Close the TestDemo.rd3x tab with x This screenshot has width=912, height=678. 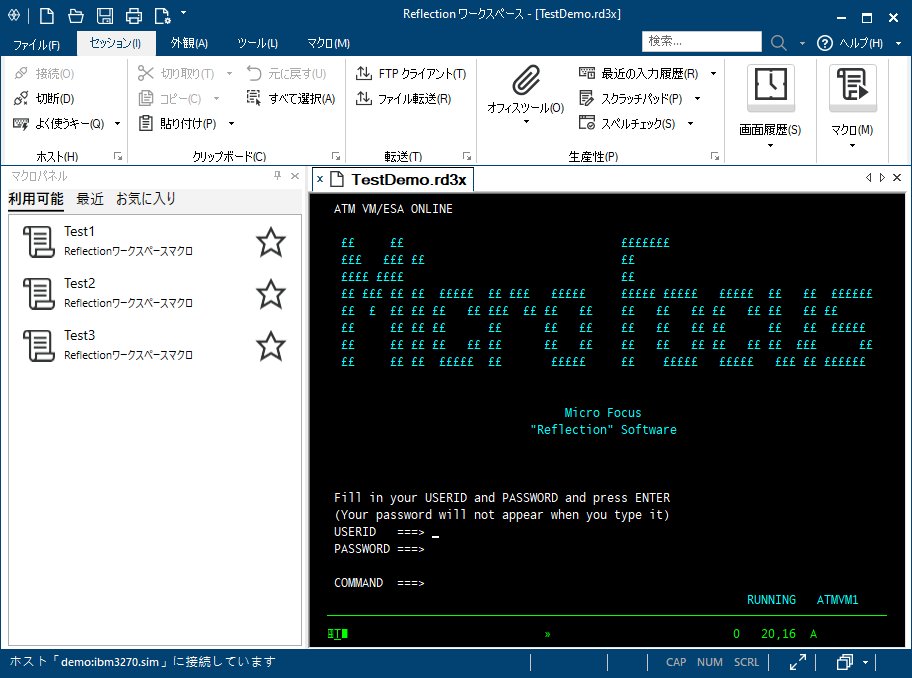(x=320, y=179)
